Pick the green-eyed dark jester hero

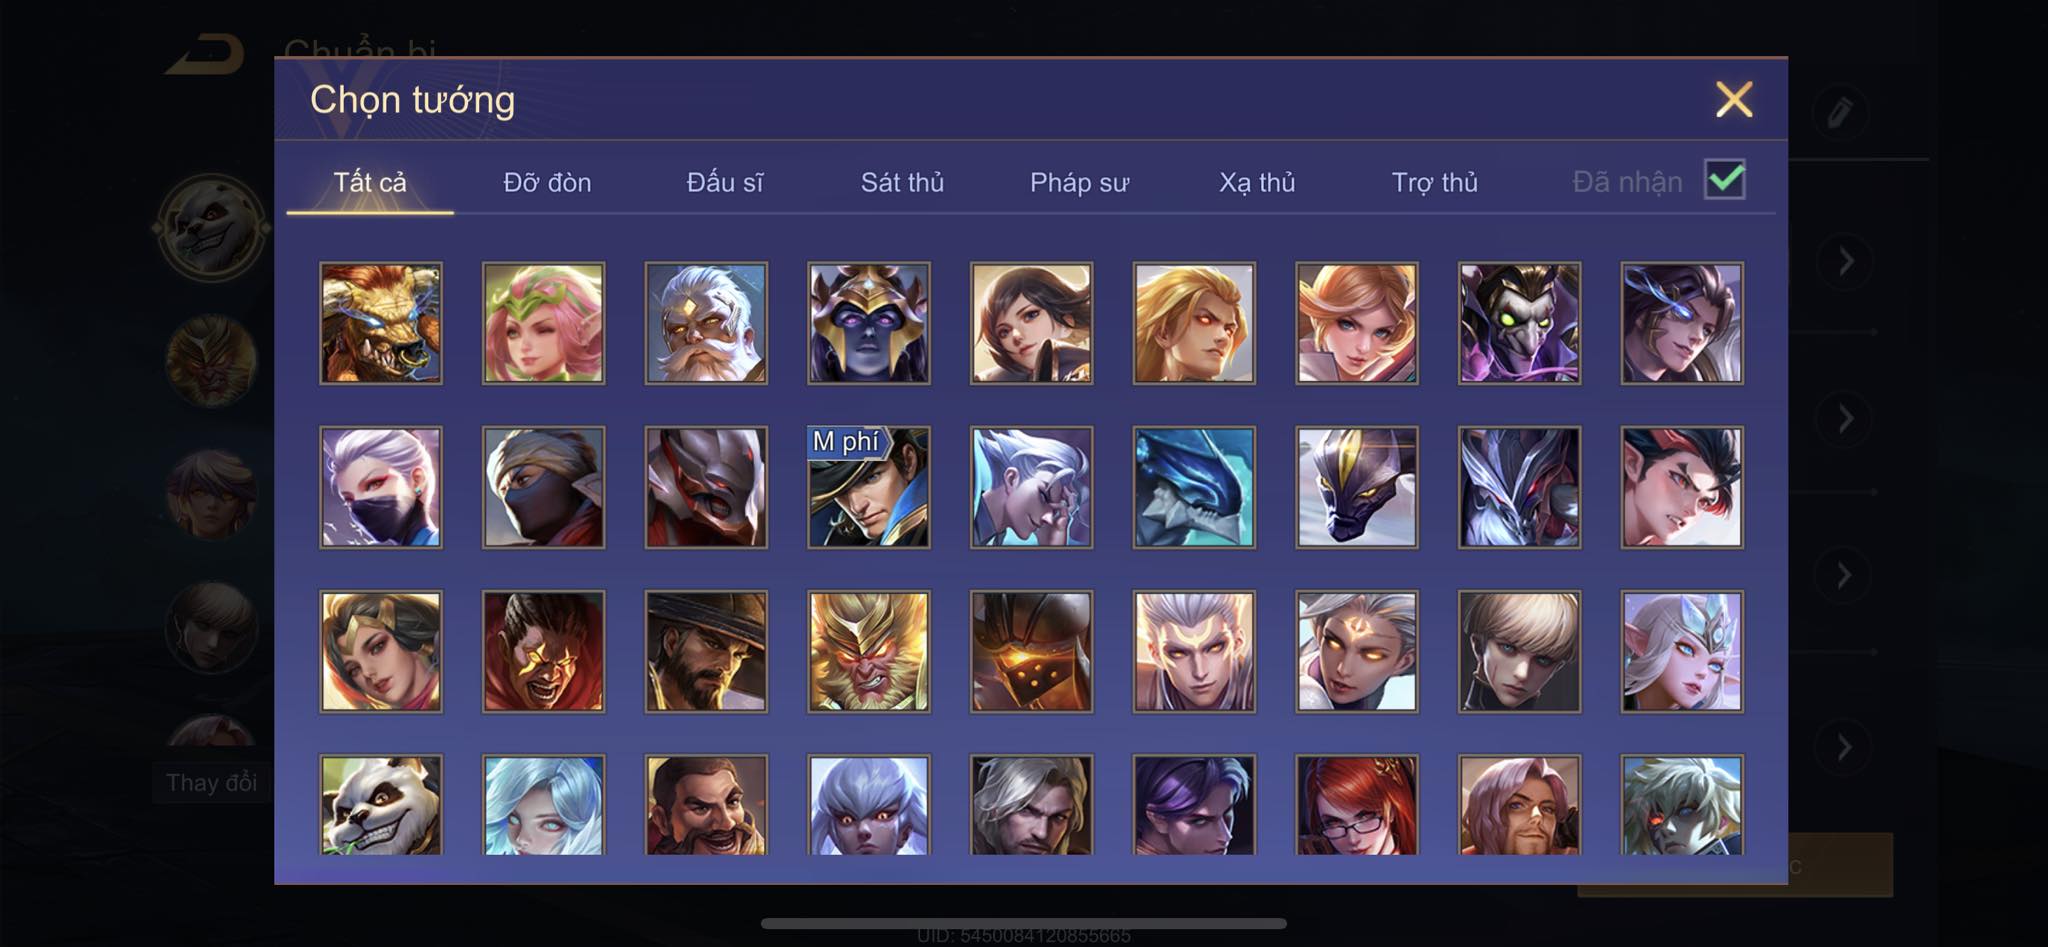[1520, 323]
